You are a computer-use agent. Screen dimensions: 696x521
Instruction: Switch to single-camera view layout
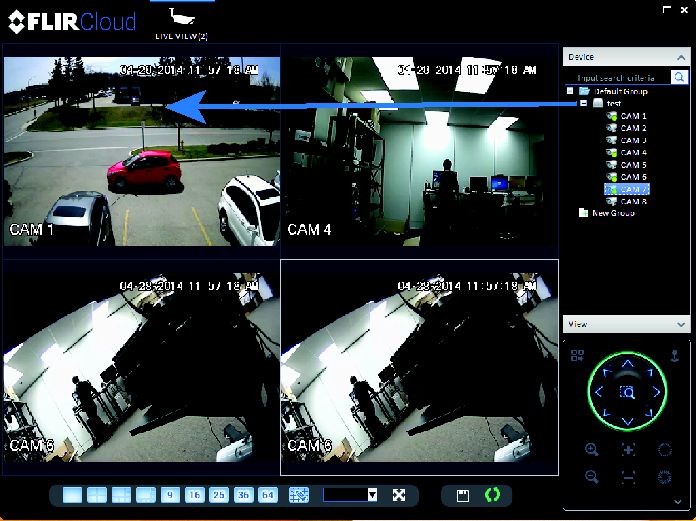(x=72, y=494)
